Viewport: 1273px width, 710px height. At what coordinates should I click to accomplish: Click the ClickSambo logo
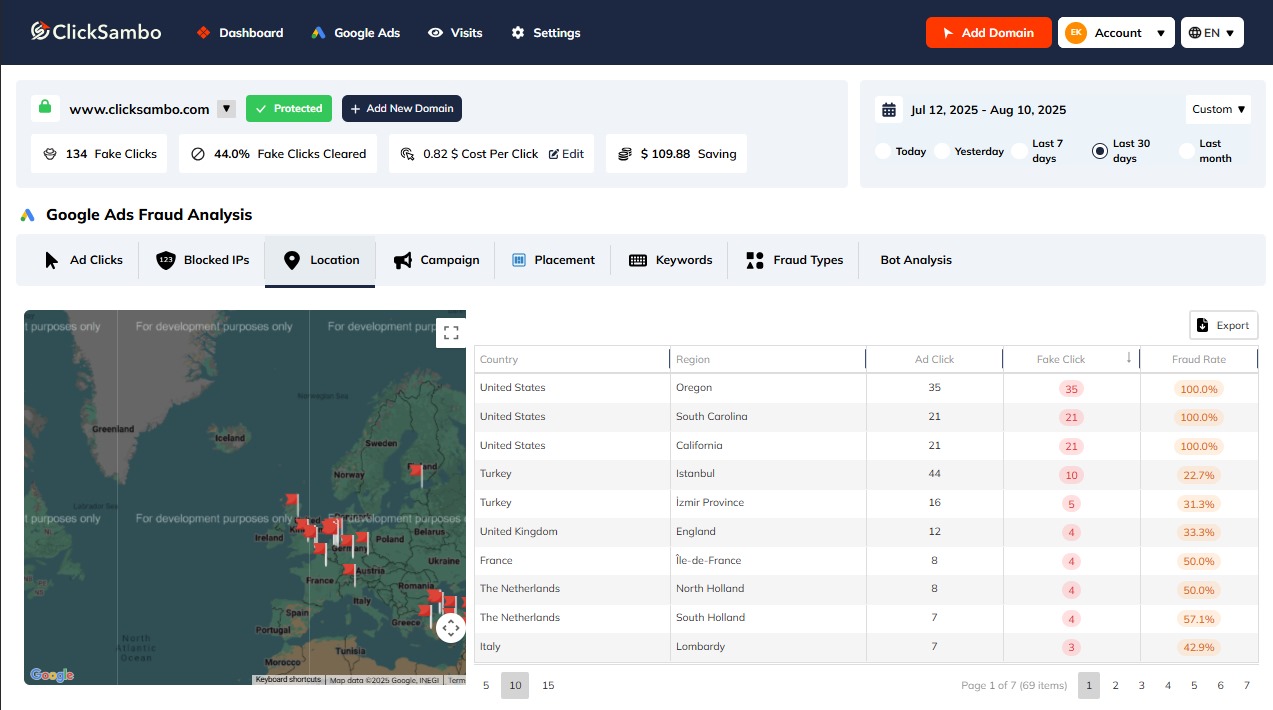click(x=96, y=32)
